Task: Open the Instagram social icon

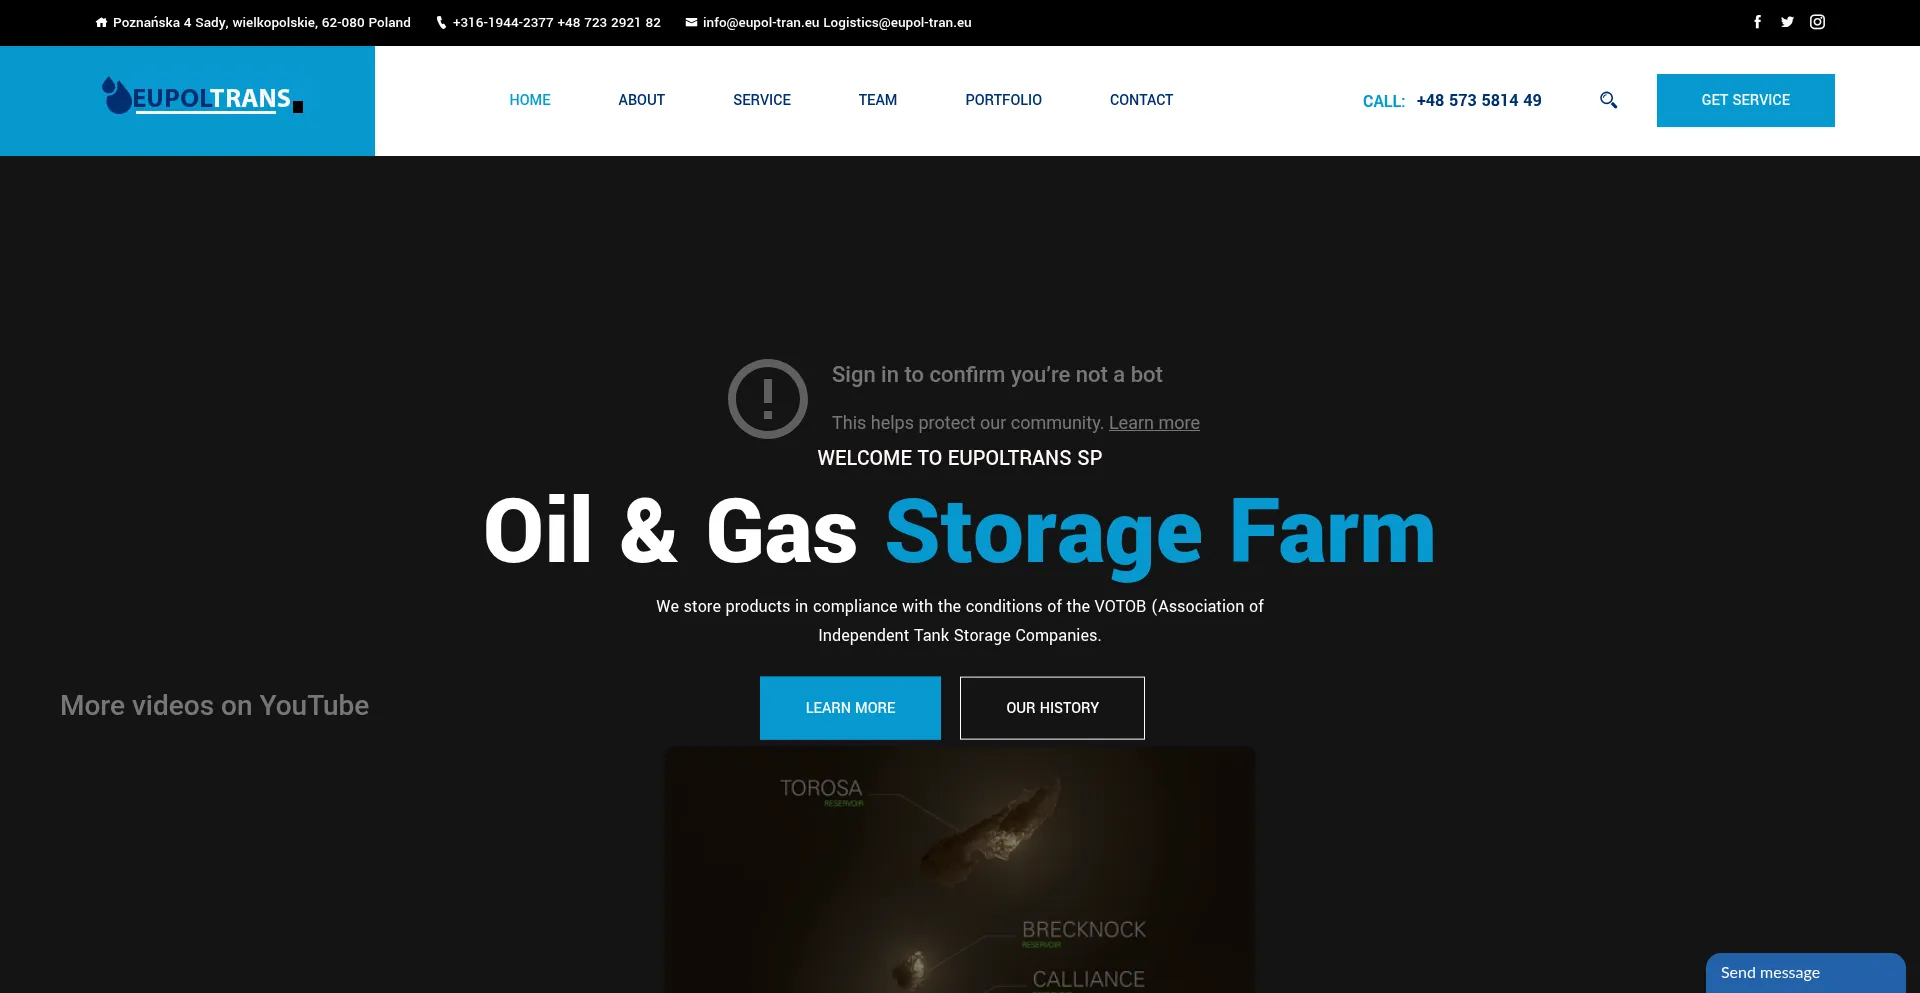Action: coord(1817,22)
